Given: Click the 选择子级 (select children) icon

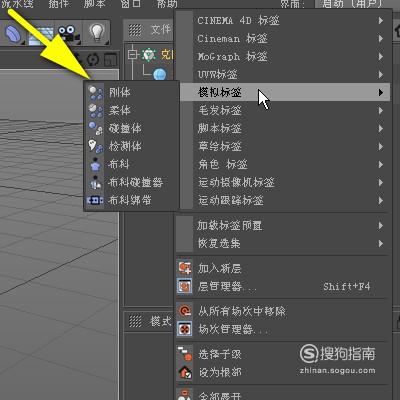Looking at the screenshot, I should (185, 354).
